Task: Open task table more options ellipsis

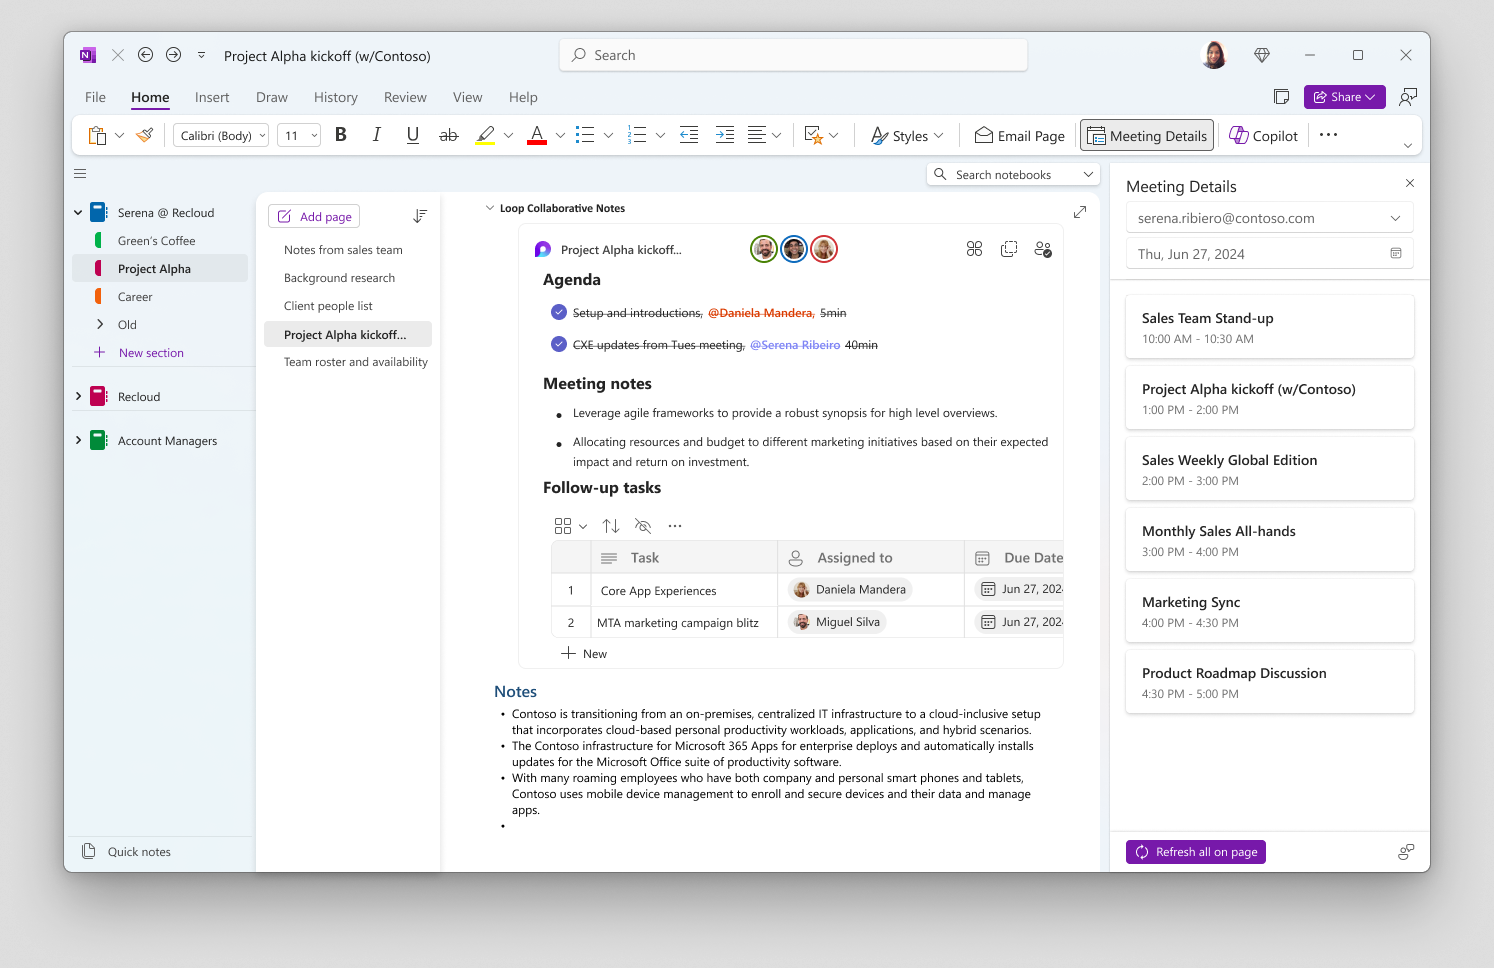Action: [675, 526]
